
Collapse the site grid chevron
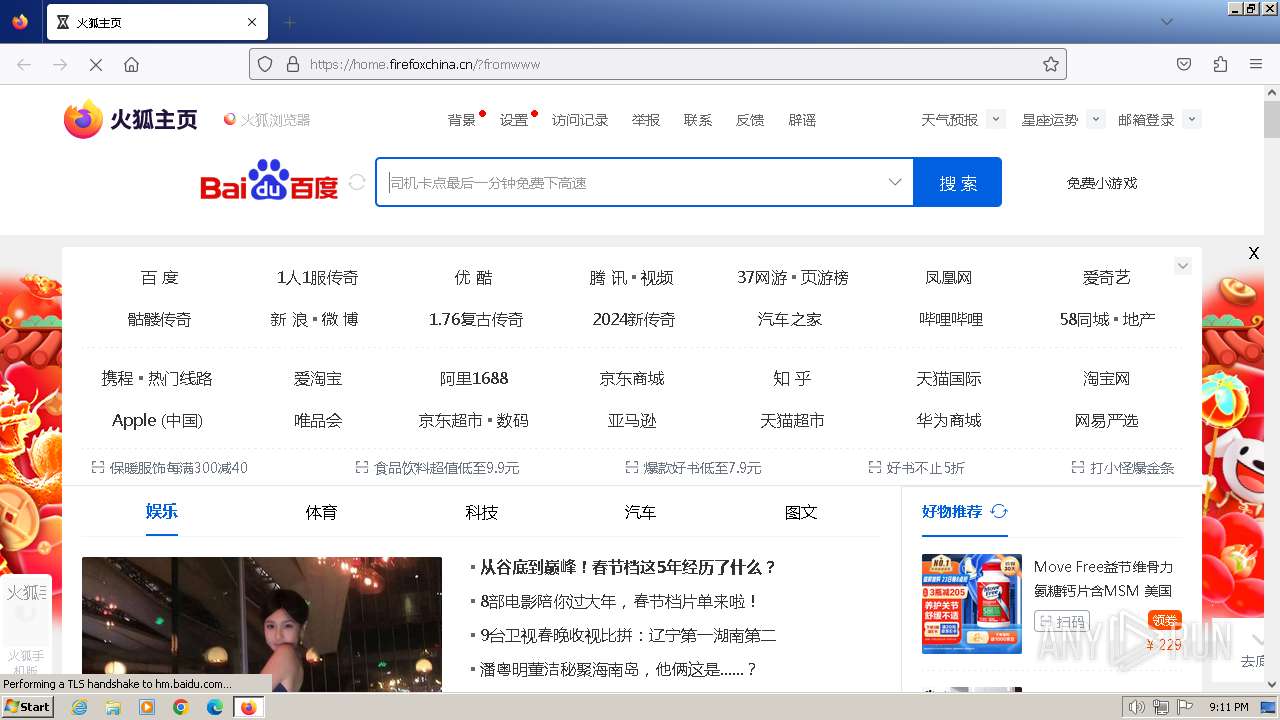point(1183,266)
